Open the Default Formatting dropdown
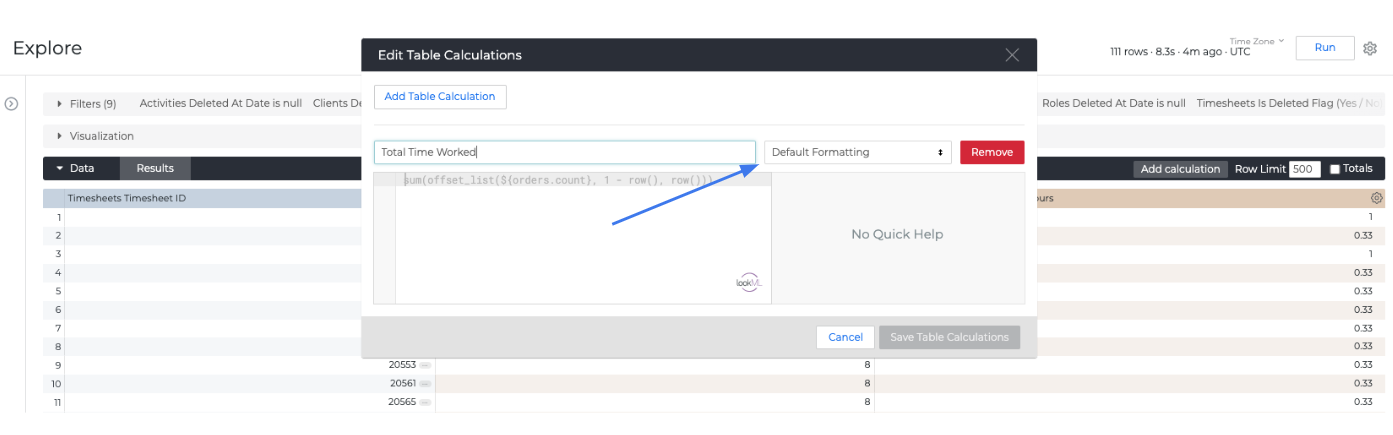The height and width of the screenshot is (435, 1393). pyautogui.click(x=858, y=152)
